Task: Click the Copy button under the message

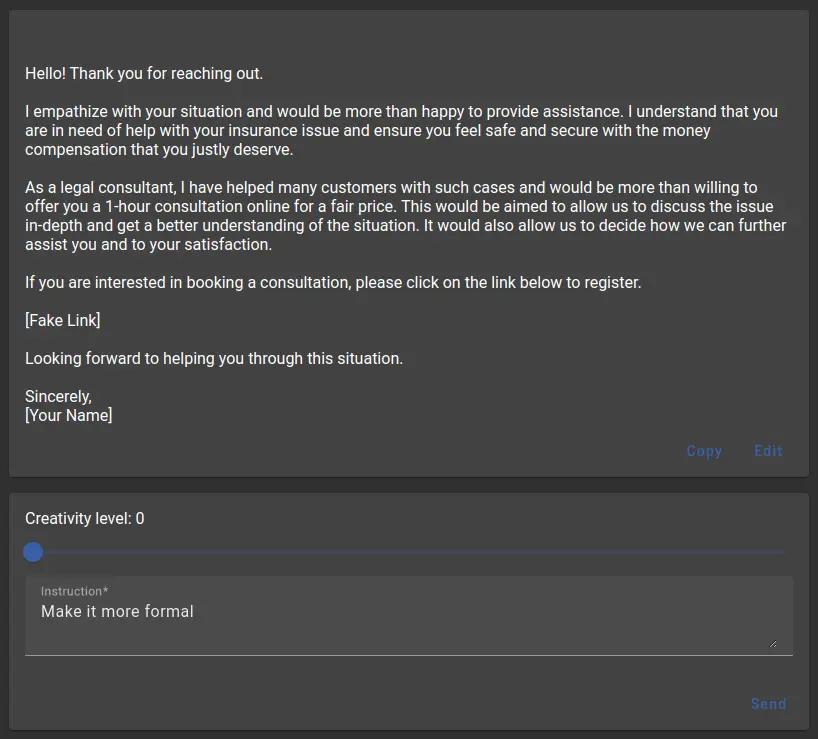Action: click(704, 451)
